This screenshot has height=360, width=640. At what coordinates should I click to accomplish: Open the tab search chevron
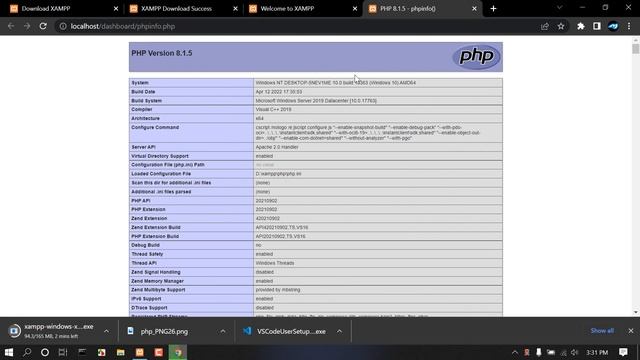point(560,8)
